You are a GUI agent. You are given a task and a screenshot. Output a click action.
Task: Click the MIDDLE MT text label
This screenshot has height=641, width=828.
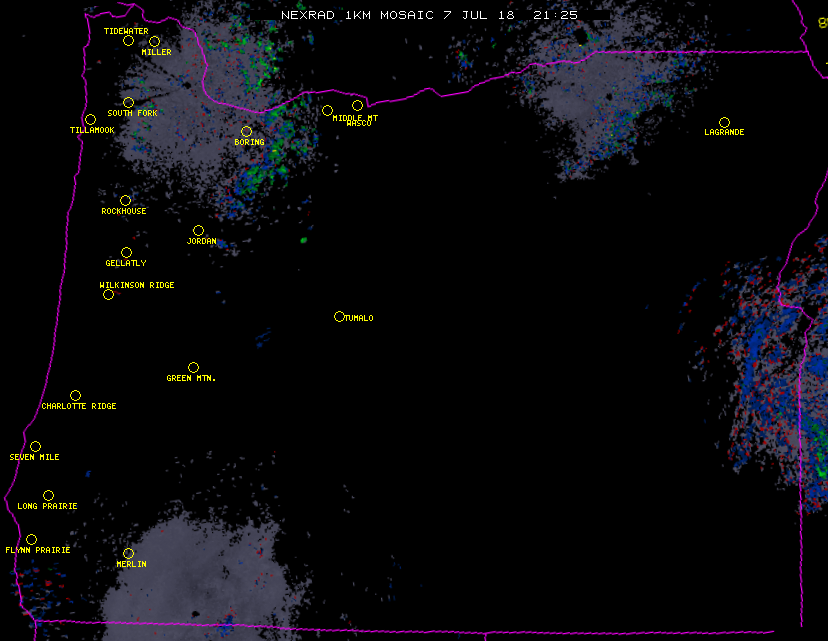(354, 117)
